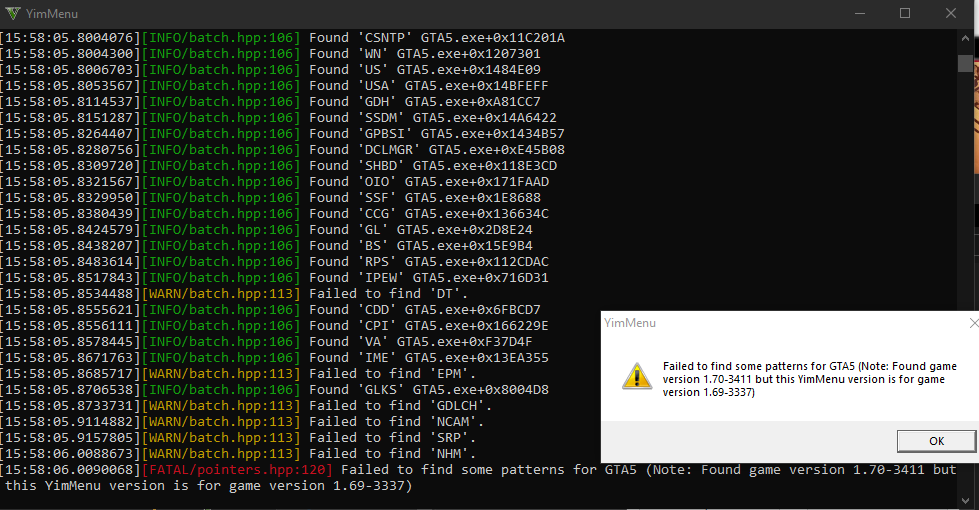The height and width of the screenshot is (510, 979).
Task: Click the log line Found 'WN'
Action: click(270, 54)
